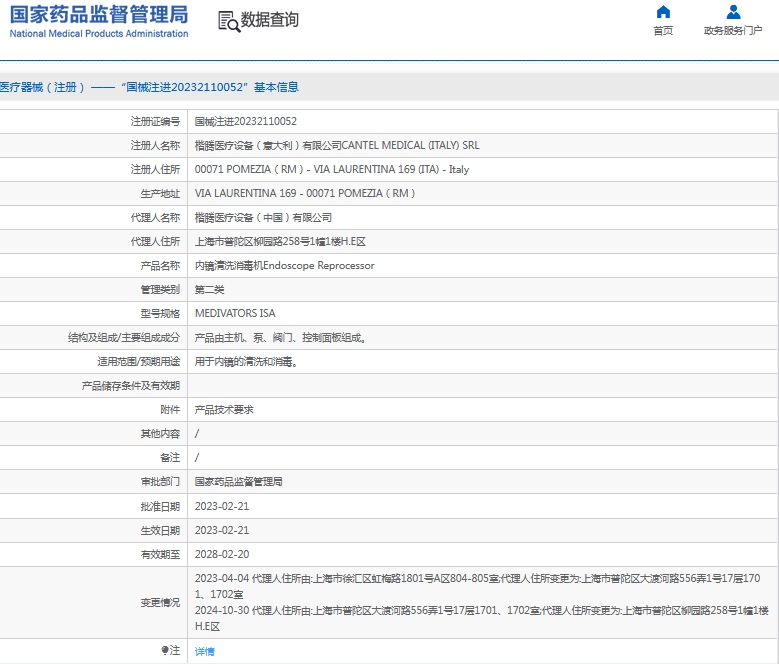The image size is (779, 664).
Task: Click the 首页 text link
Action: 663,31
